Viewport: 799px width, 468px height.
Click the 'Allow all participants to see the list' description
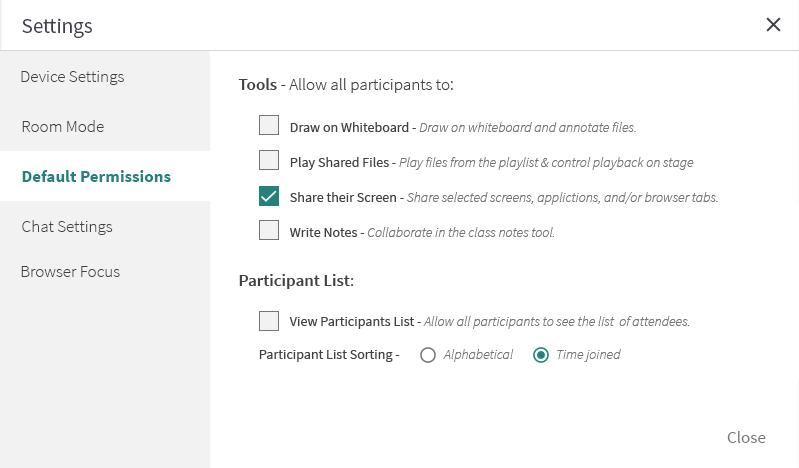click(556, 322)
